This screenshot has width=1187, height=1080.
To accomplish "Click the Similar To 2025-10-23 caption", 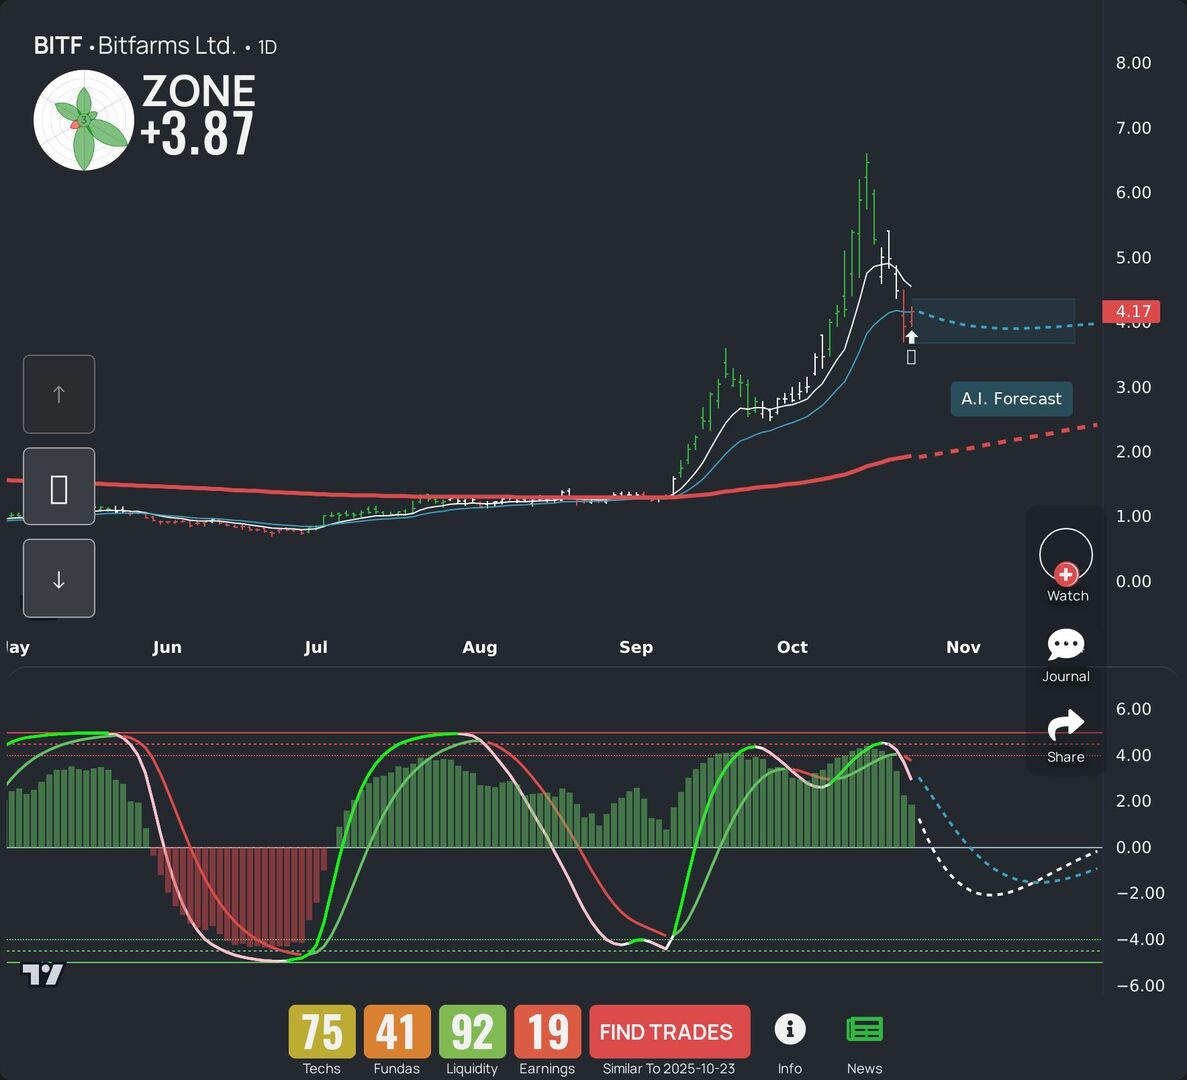I will point(668,1069).
